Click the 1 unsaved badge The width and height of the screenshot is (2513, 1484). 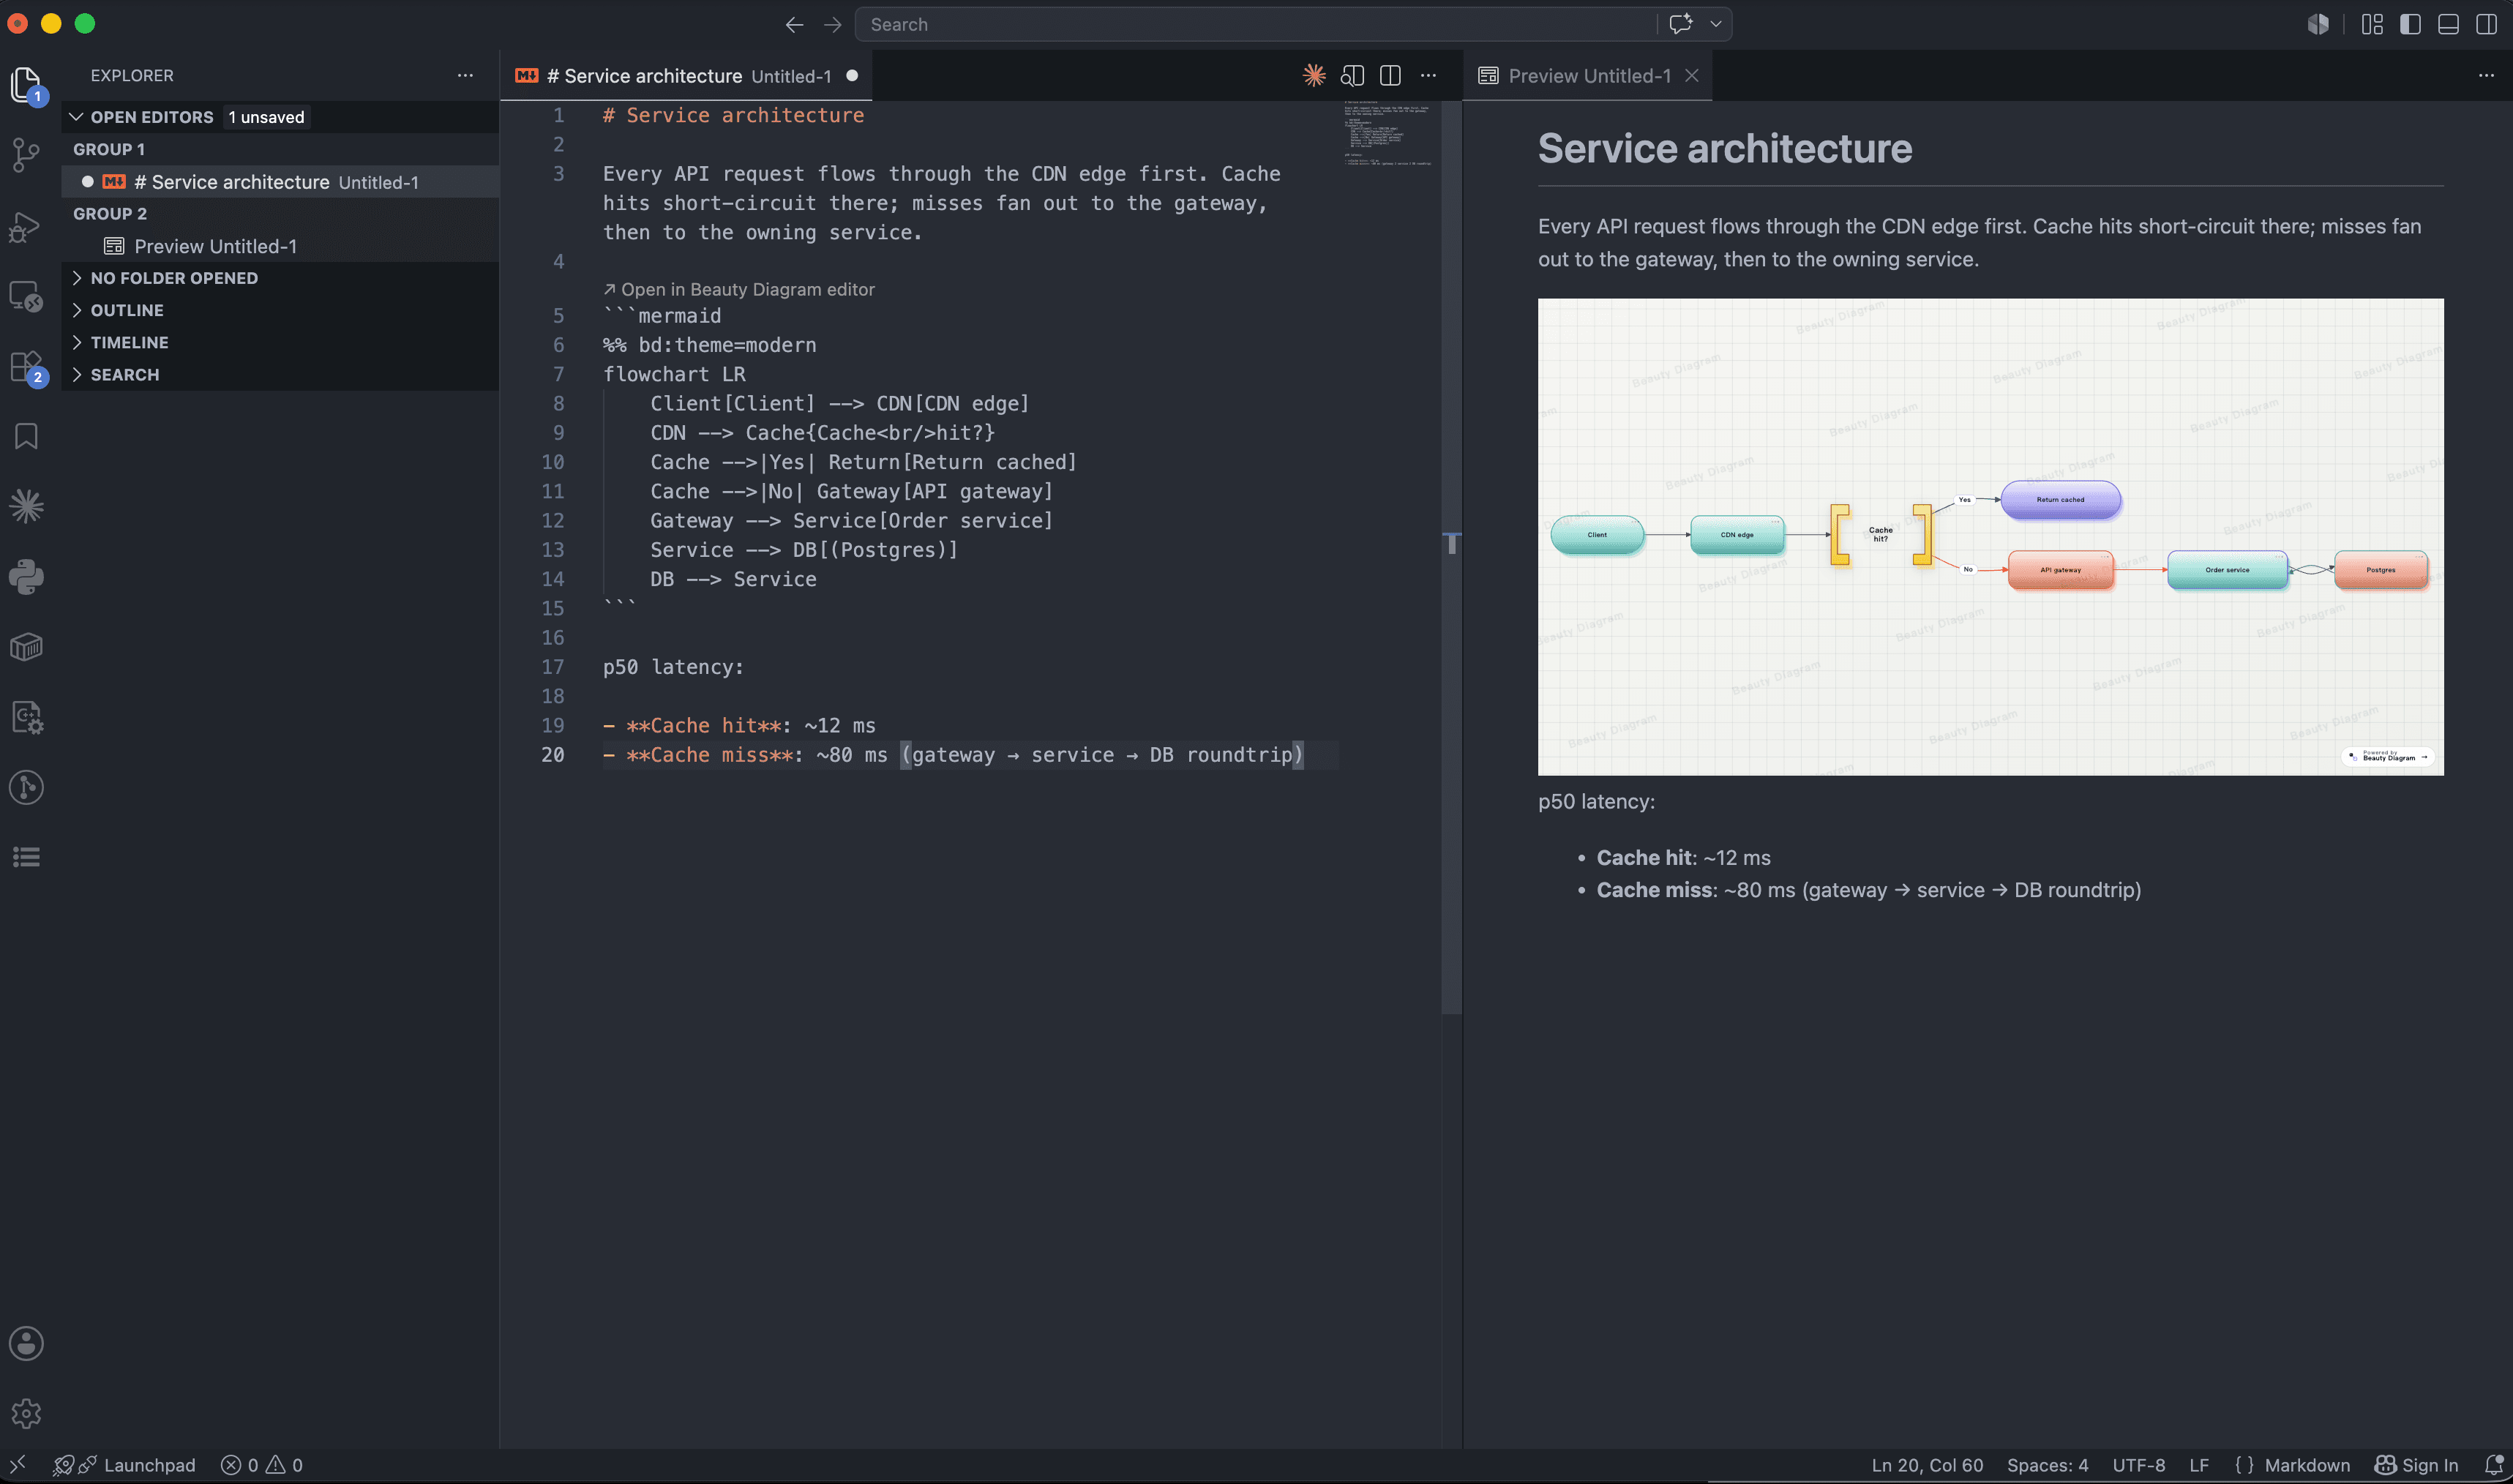[266, 117]
